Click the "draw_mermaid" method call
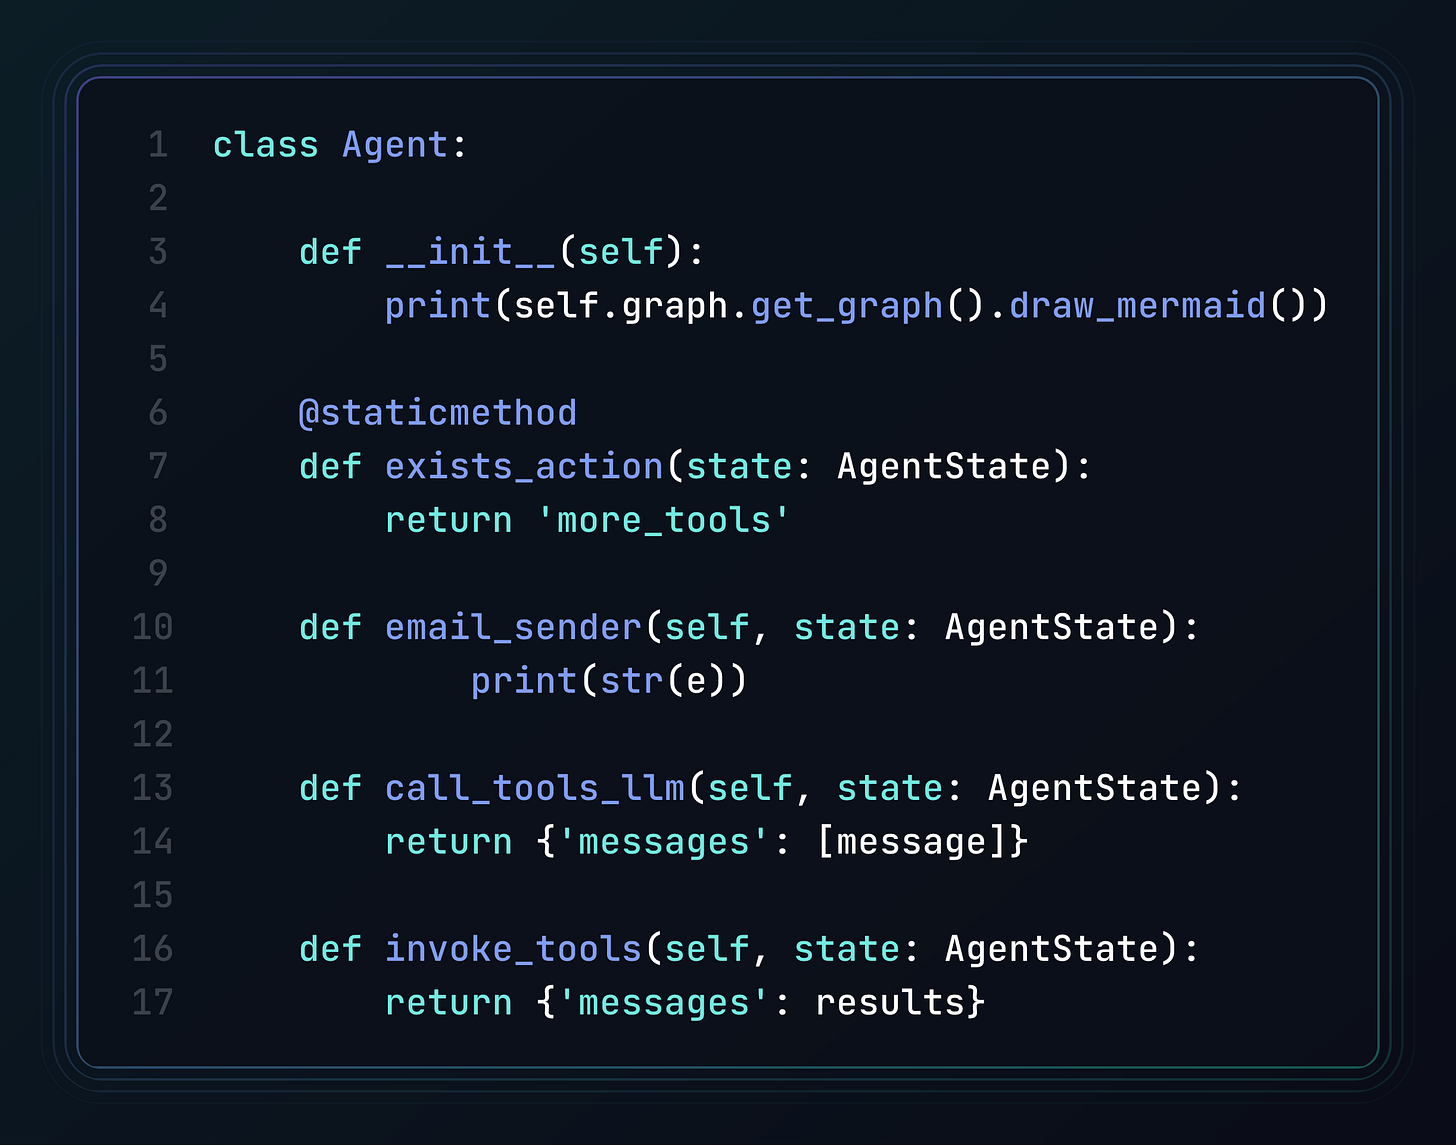 [x=1138, y=305]
